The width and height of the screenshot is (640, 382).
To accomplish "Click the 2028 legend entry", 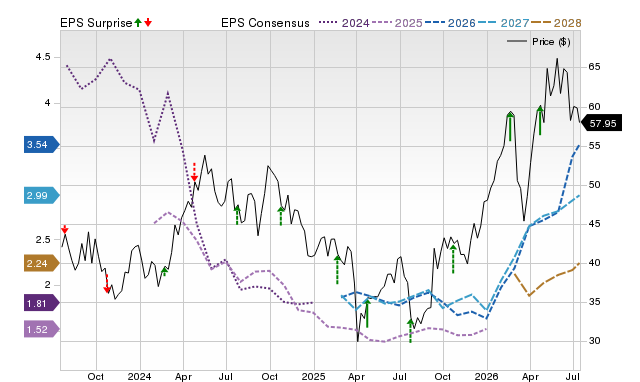I will coord(556,23).
